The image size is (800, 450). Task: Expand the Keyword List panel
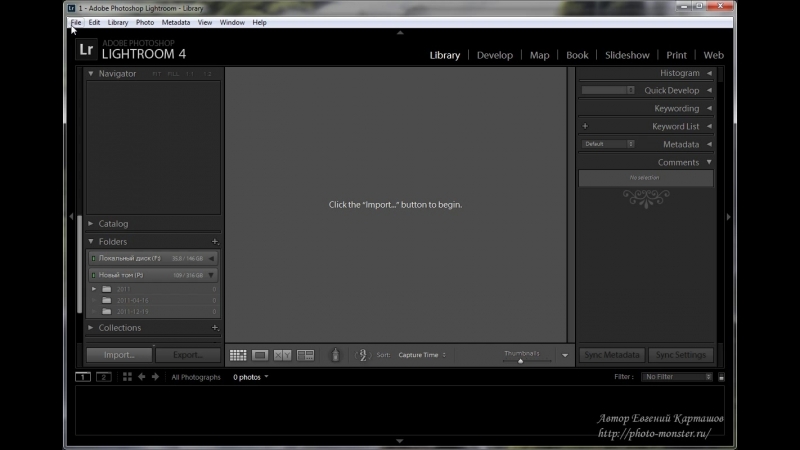pos(709,126)
